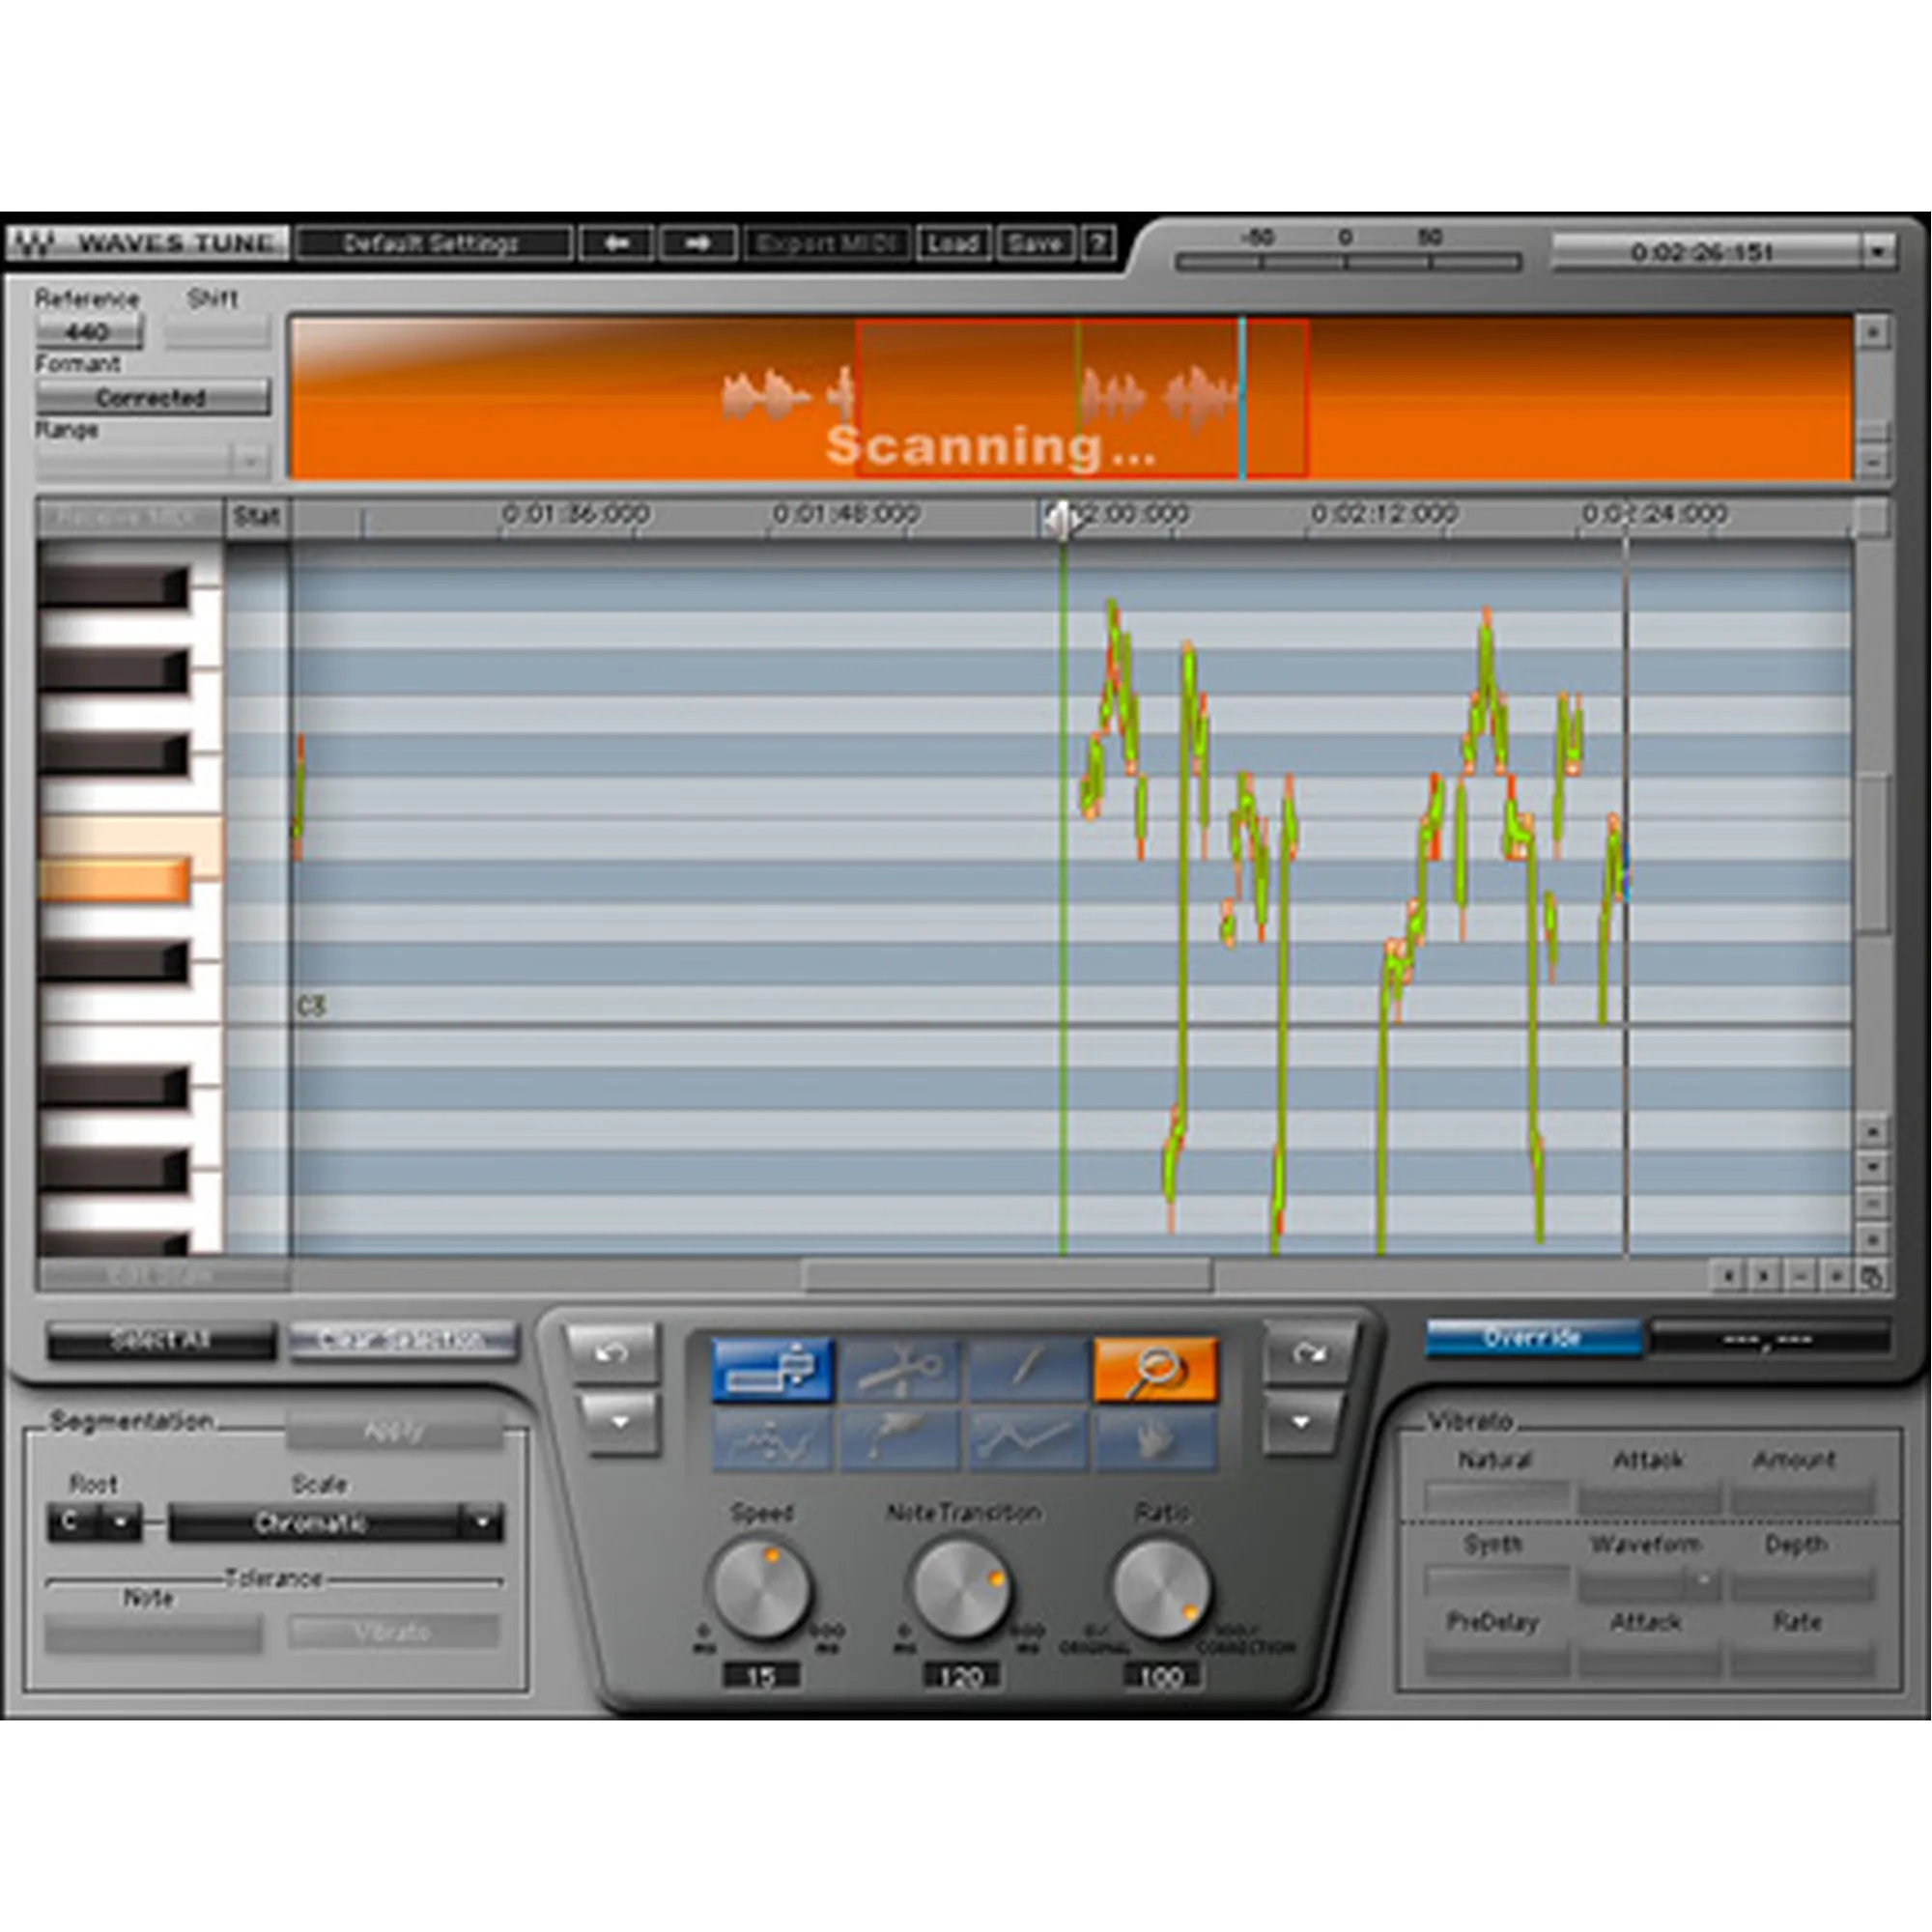This screenshot has width=1932, height=1932.
Task: Activate the Zoom magnifier tool
Action: coord(1155,1369)
